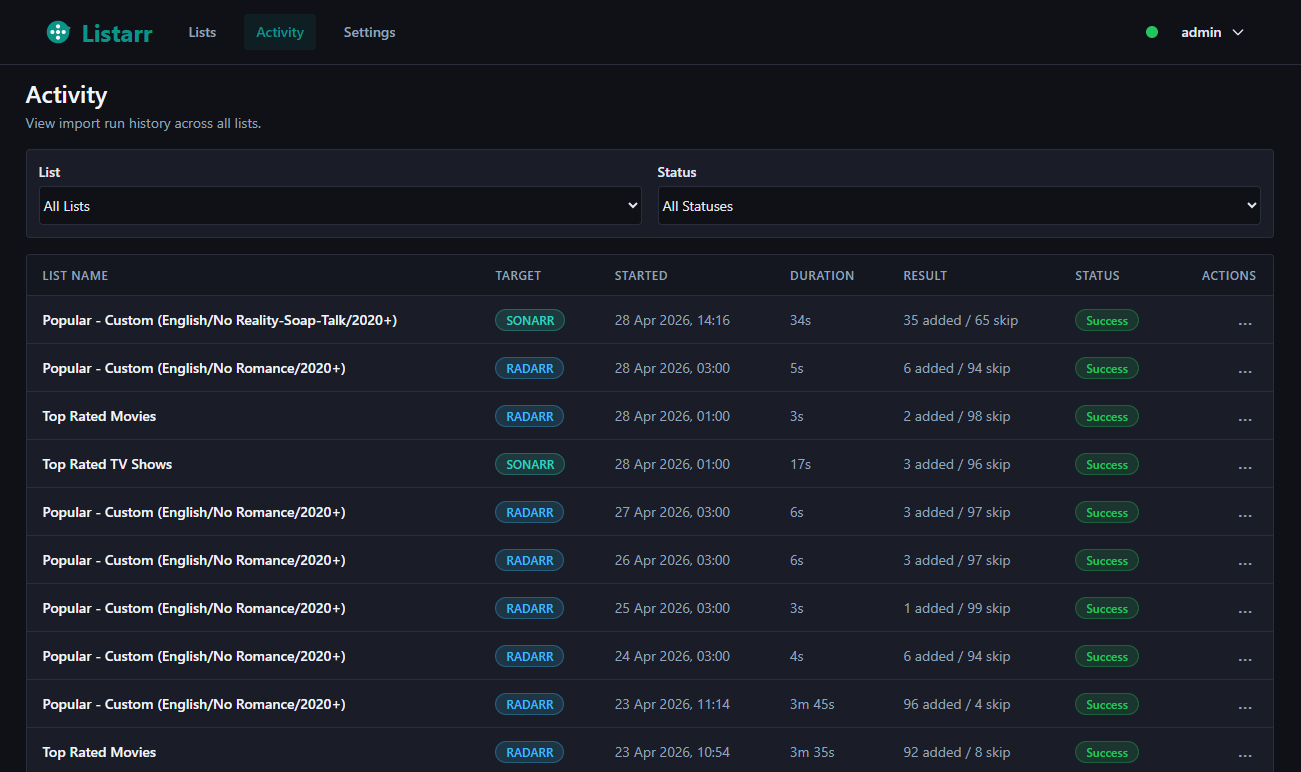The height and width of the screenshot is (772, 1301).
Task: Click Success badge on 23 Apr 11:14 run
Action: coord(1107,705)
